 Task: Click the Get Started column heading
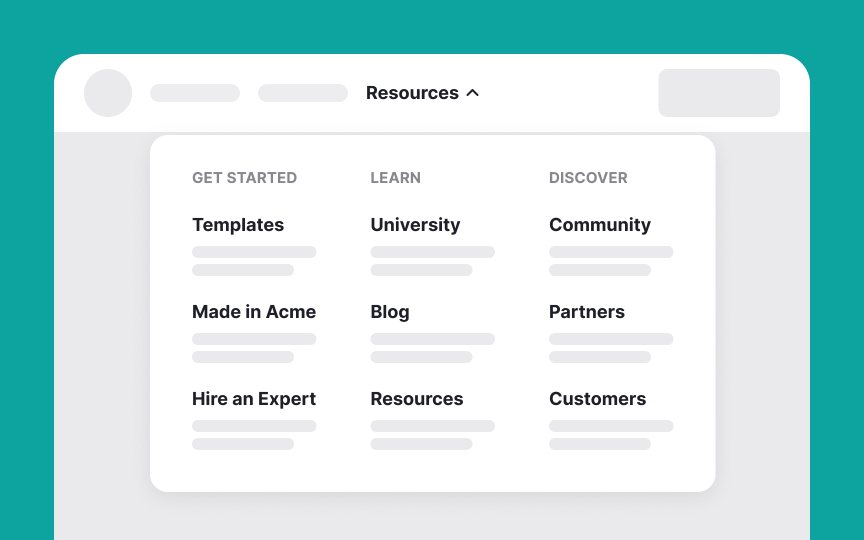coord(245,178)
